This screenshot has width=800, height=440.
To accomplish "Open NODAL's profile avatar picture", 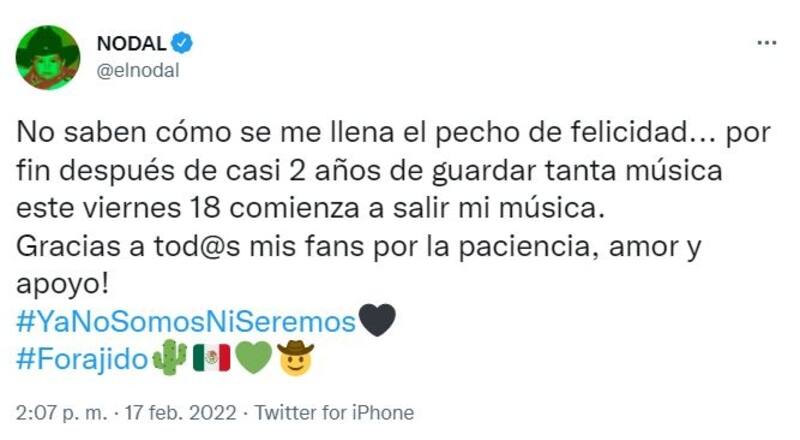I will (x=48, y=58).
